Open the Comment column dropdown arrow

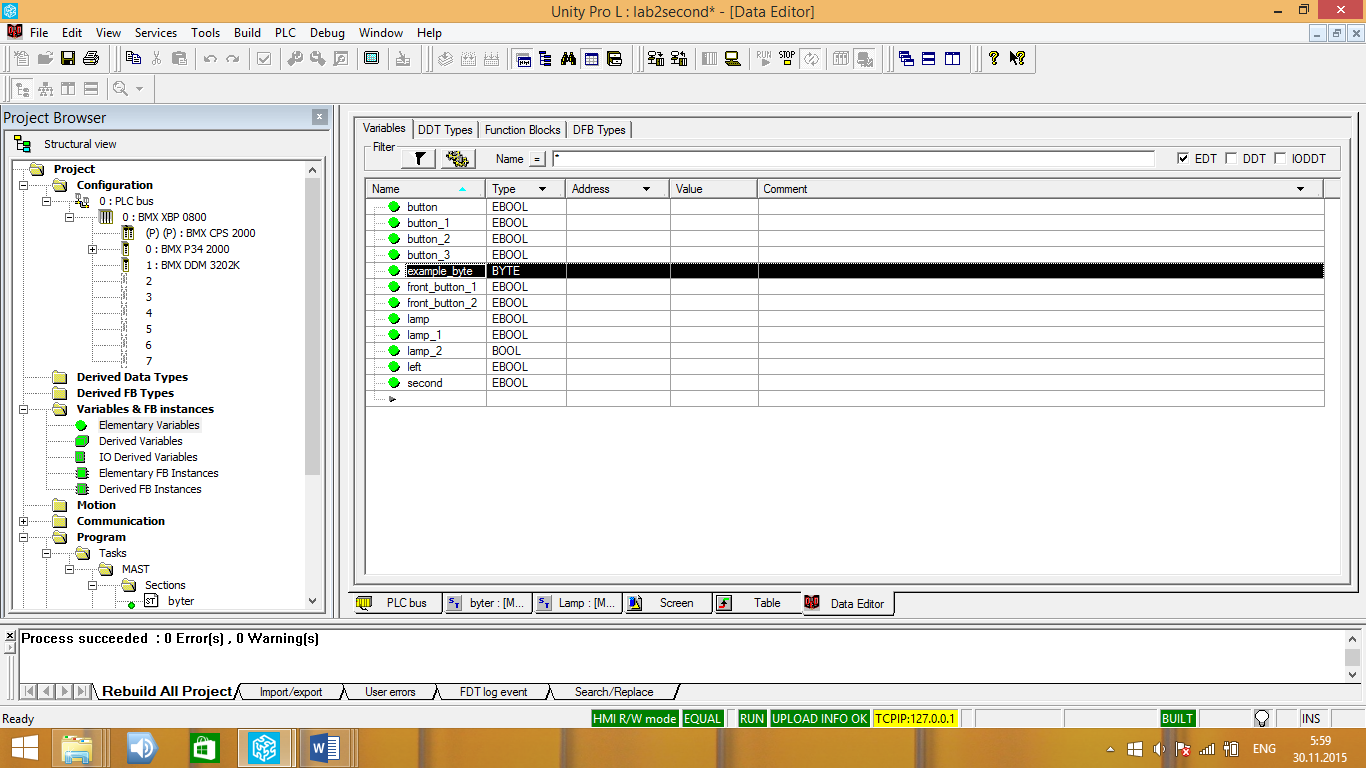coord(1300,189)
